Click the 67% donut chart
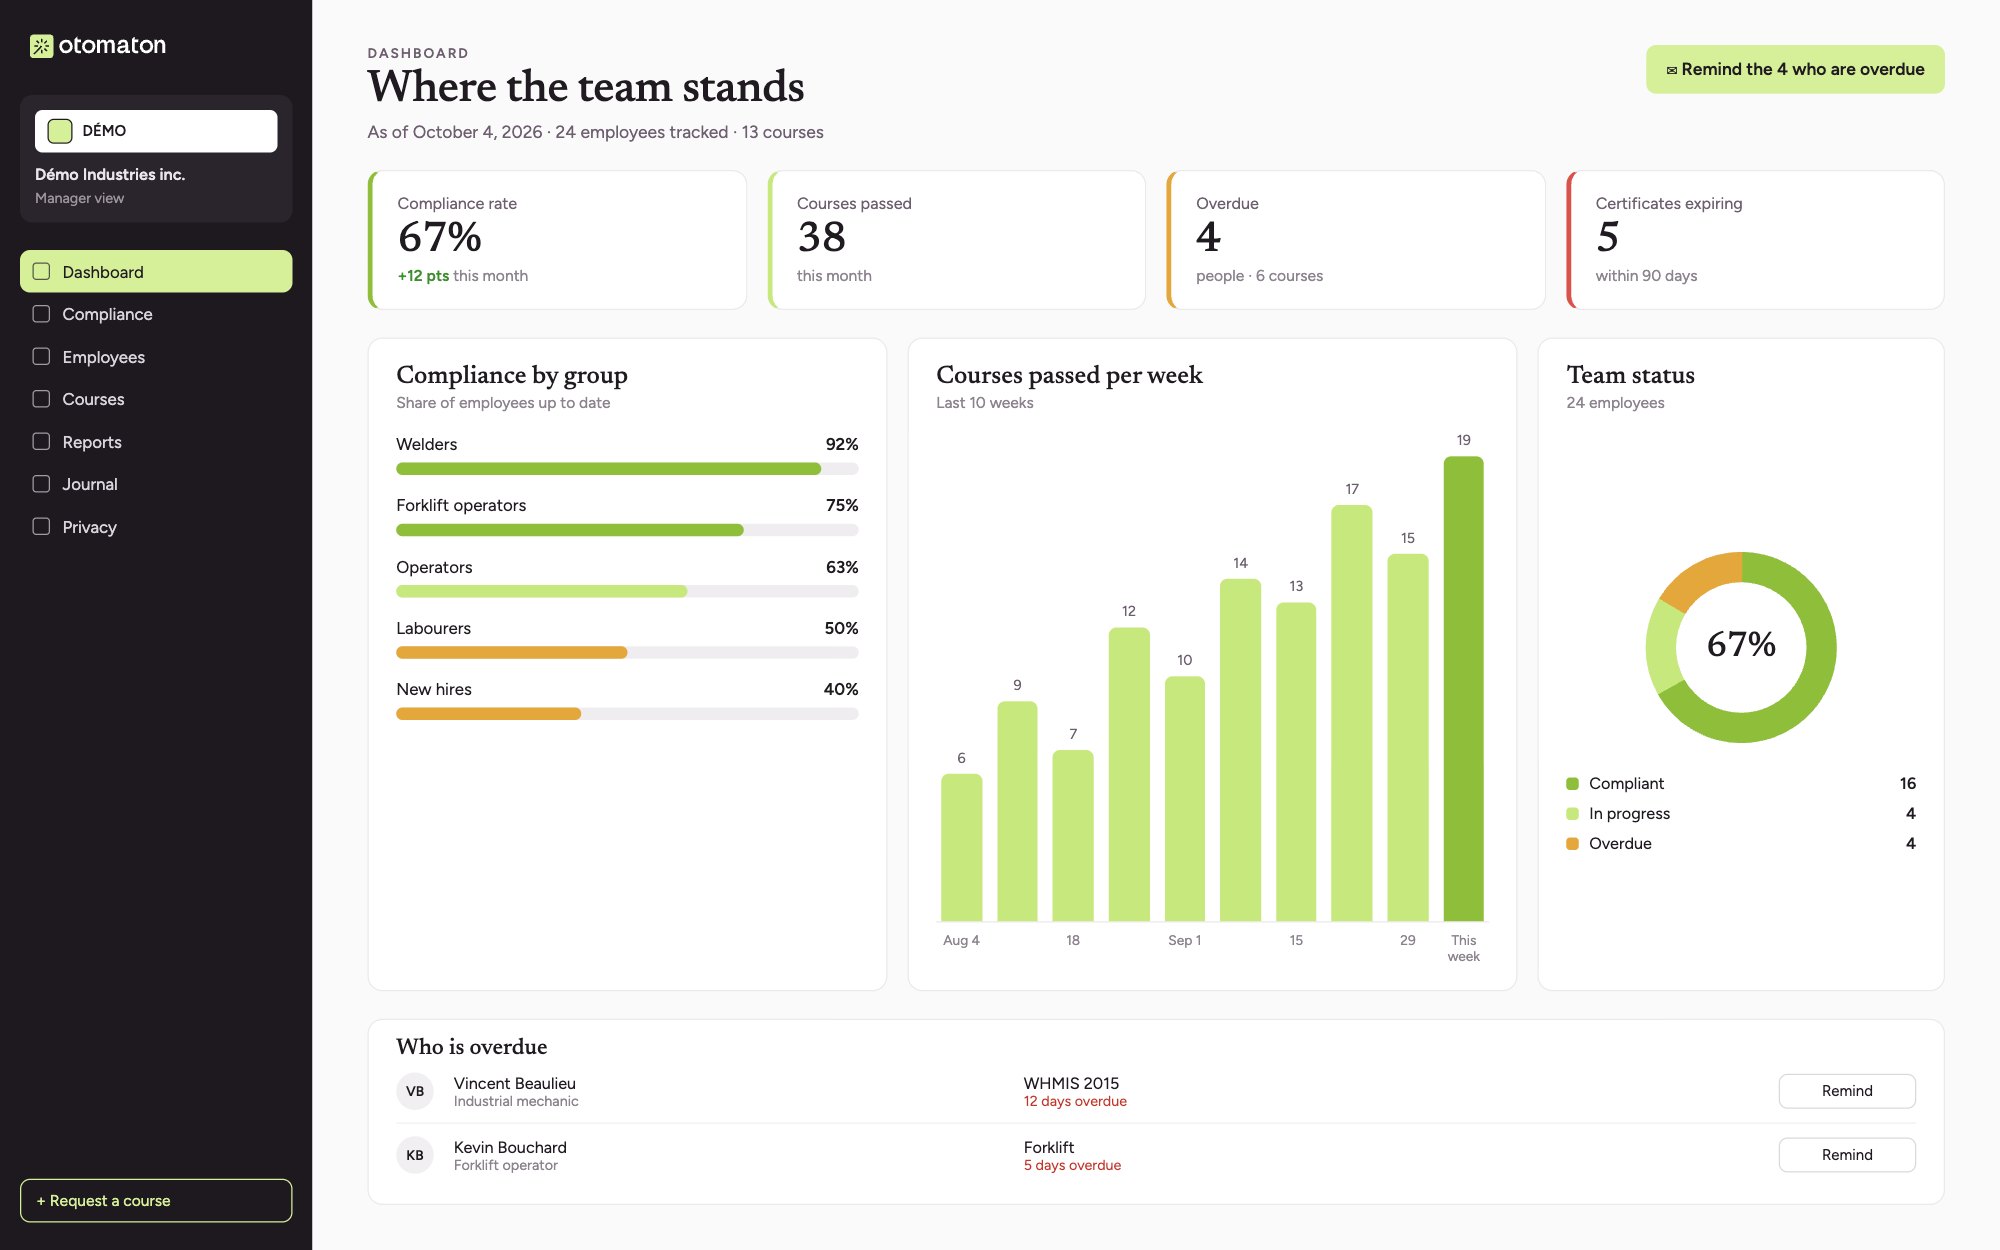The image size is (2000, 1250). coord(1740,647)
